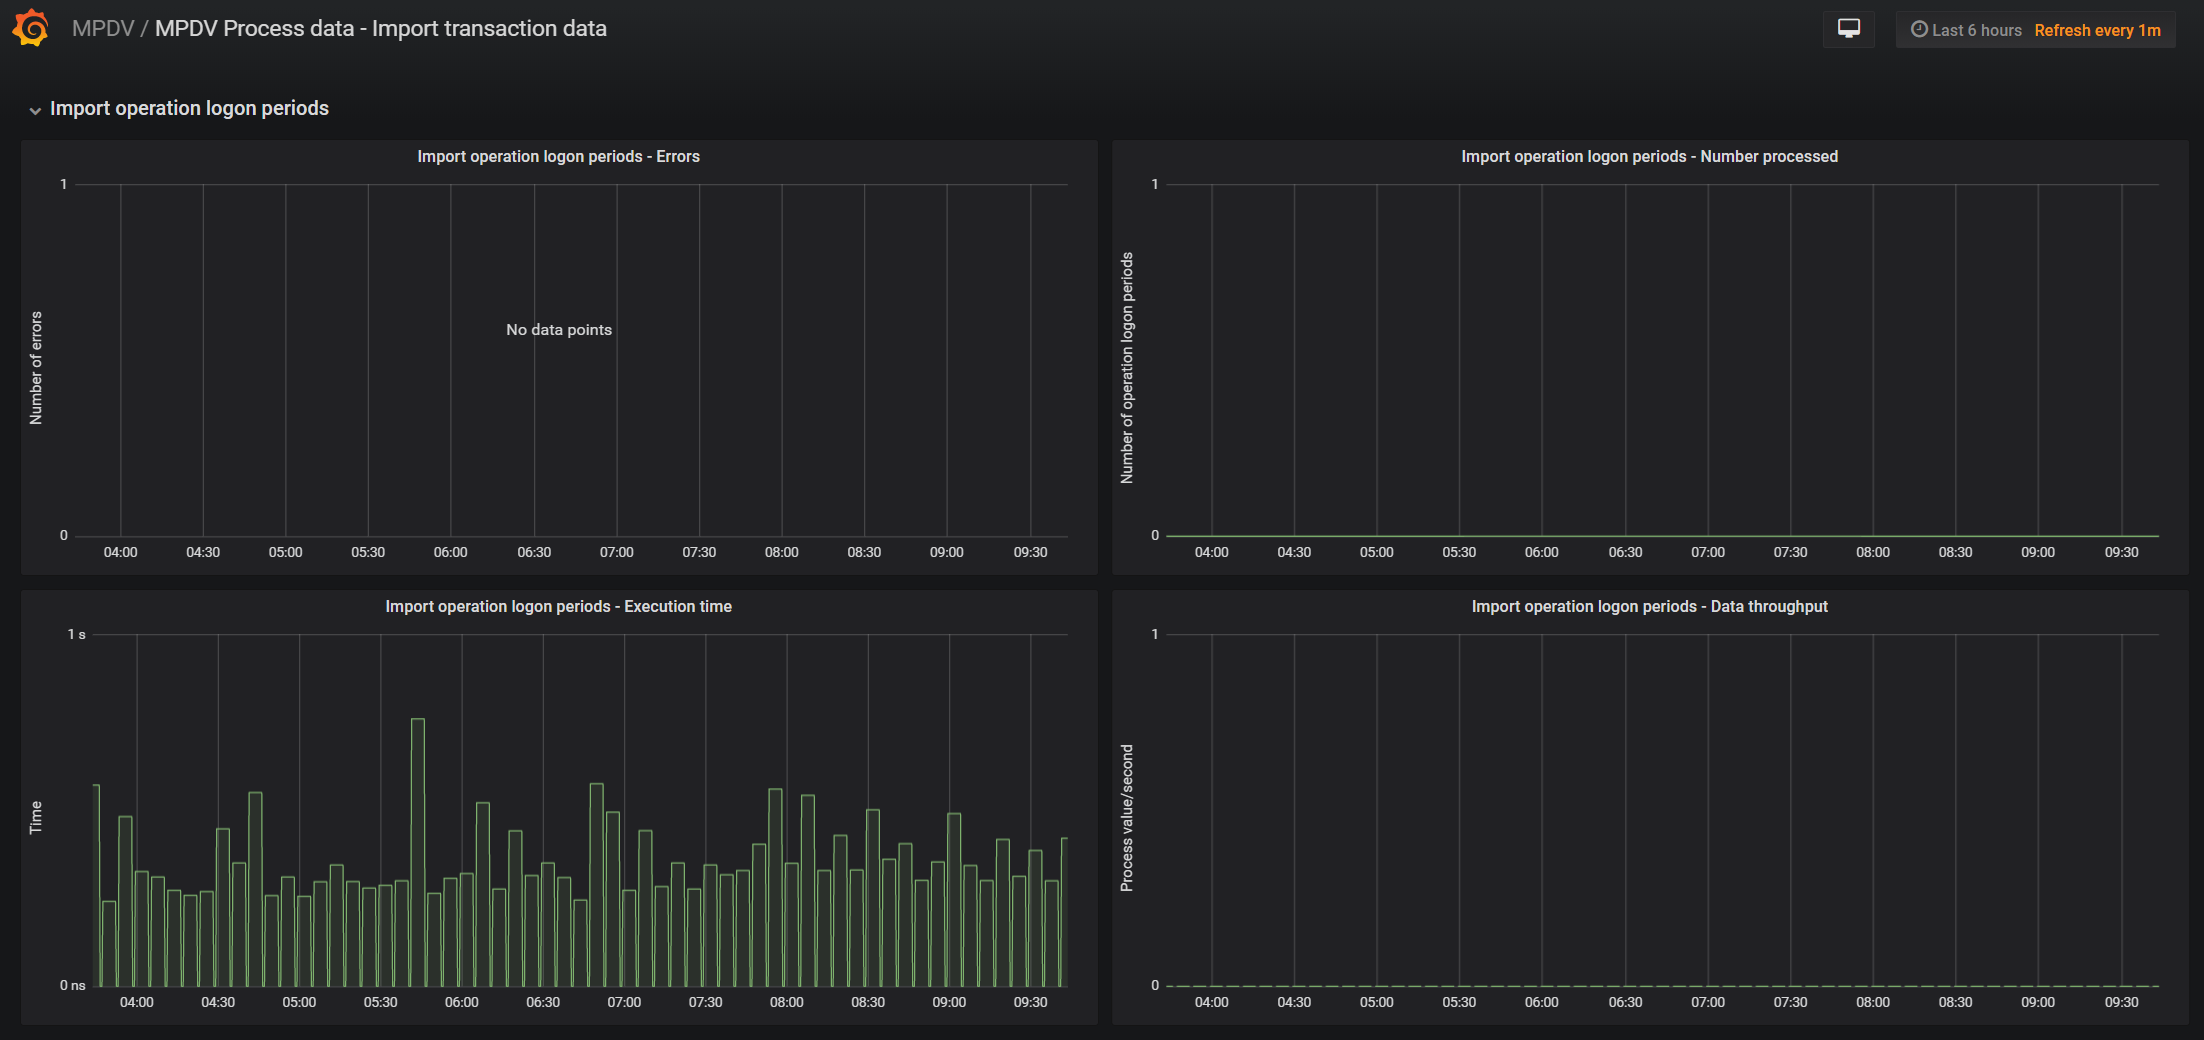The width and height of the screenshot is (2204, 1040).
Task: Click the clock icon in time picker
Action: 1919,29
